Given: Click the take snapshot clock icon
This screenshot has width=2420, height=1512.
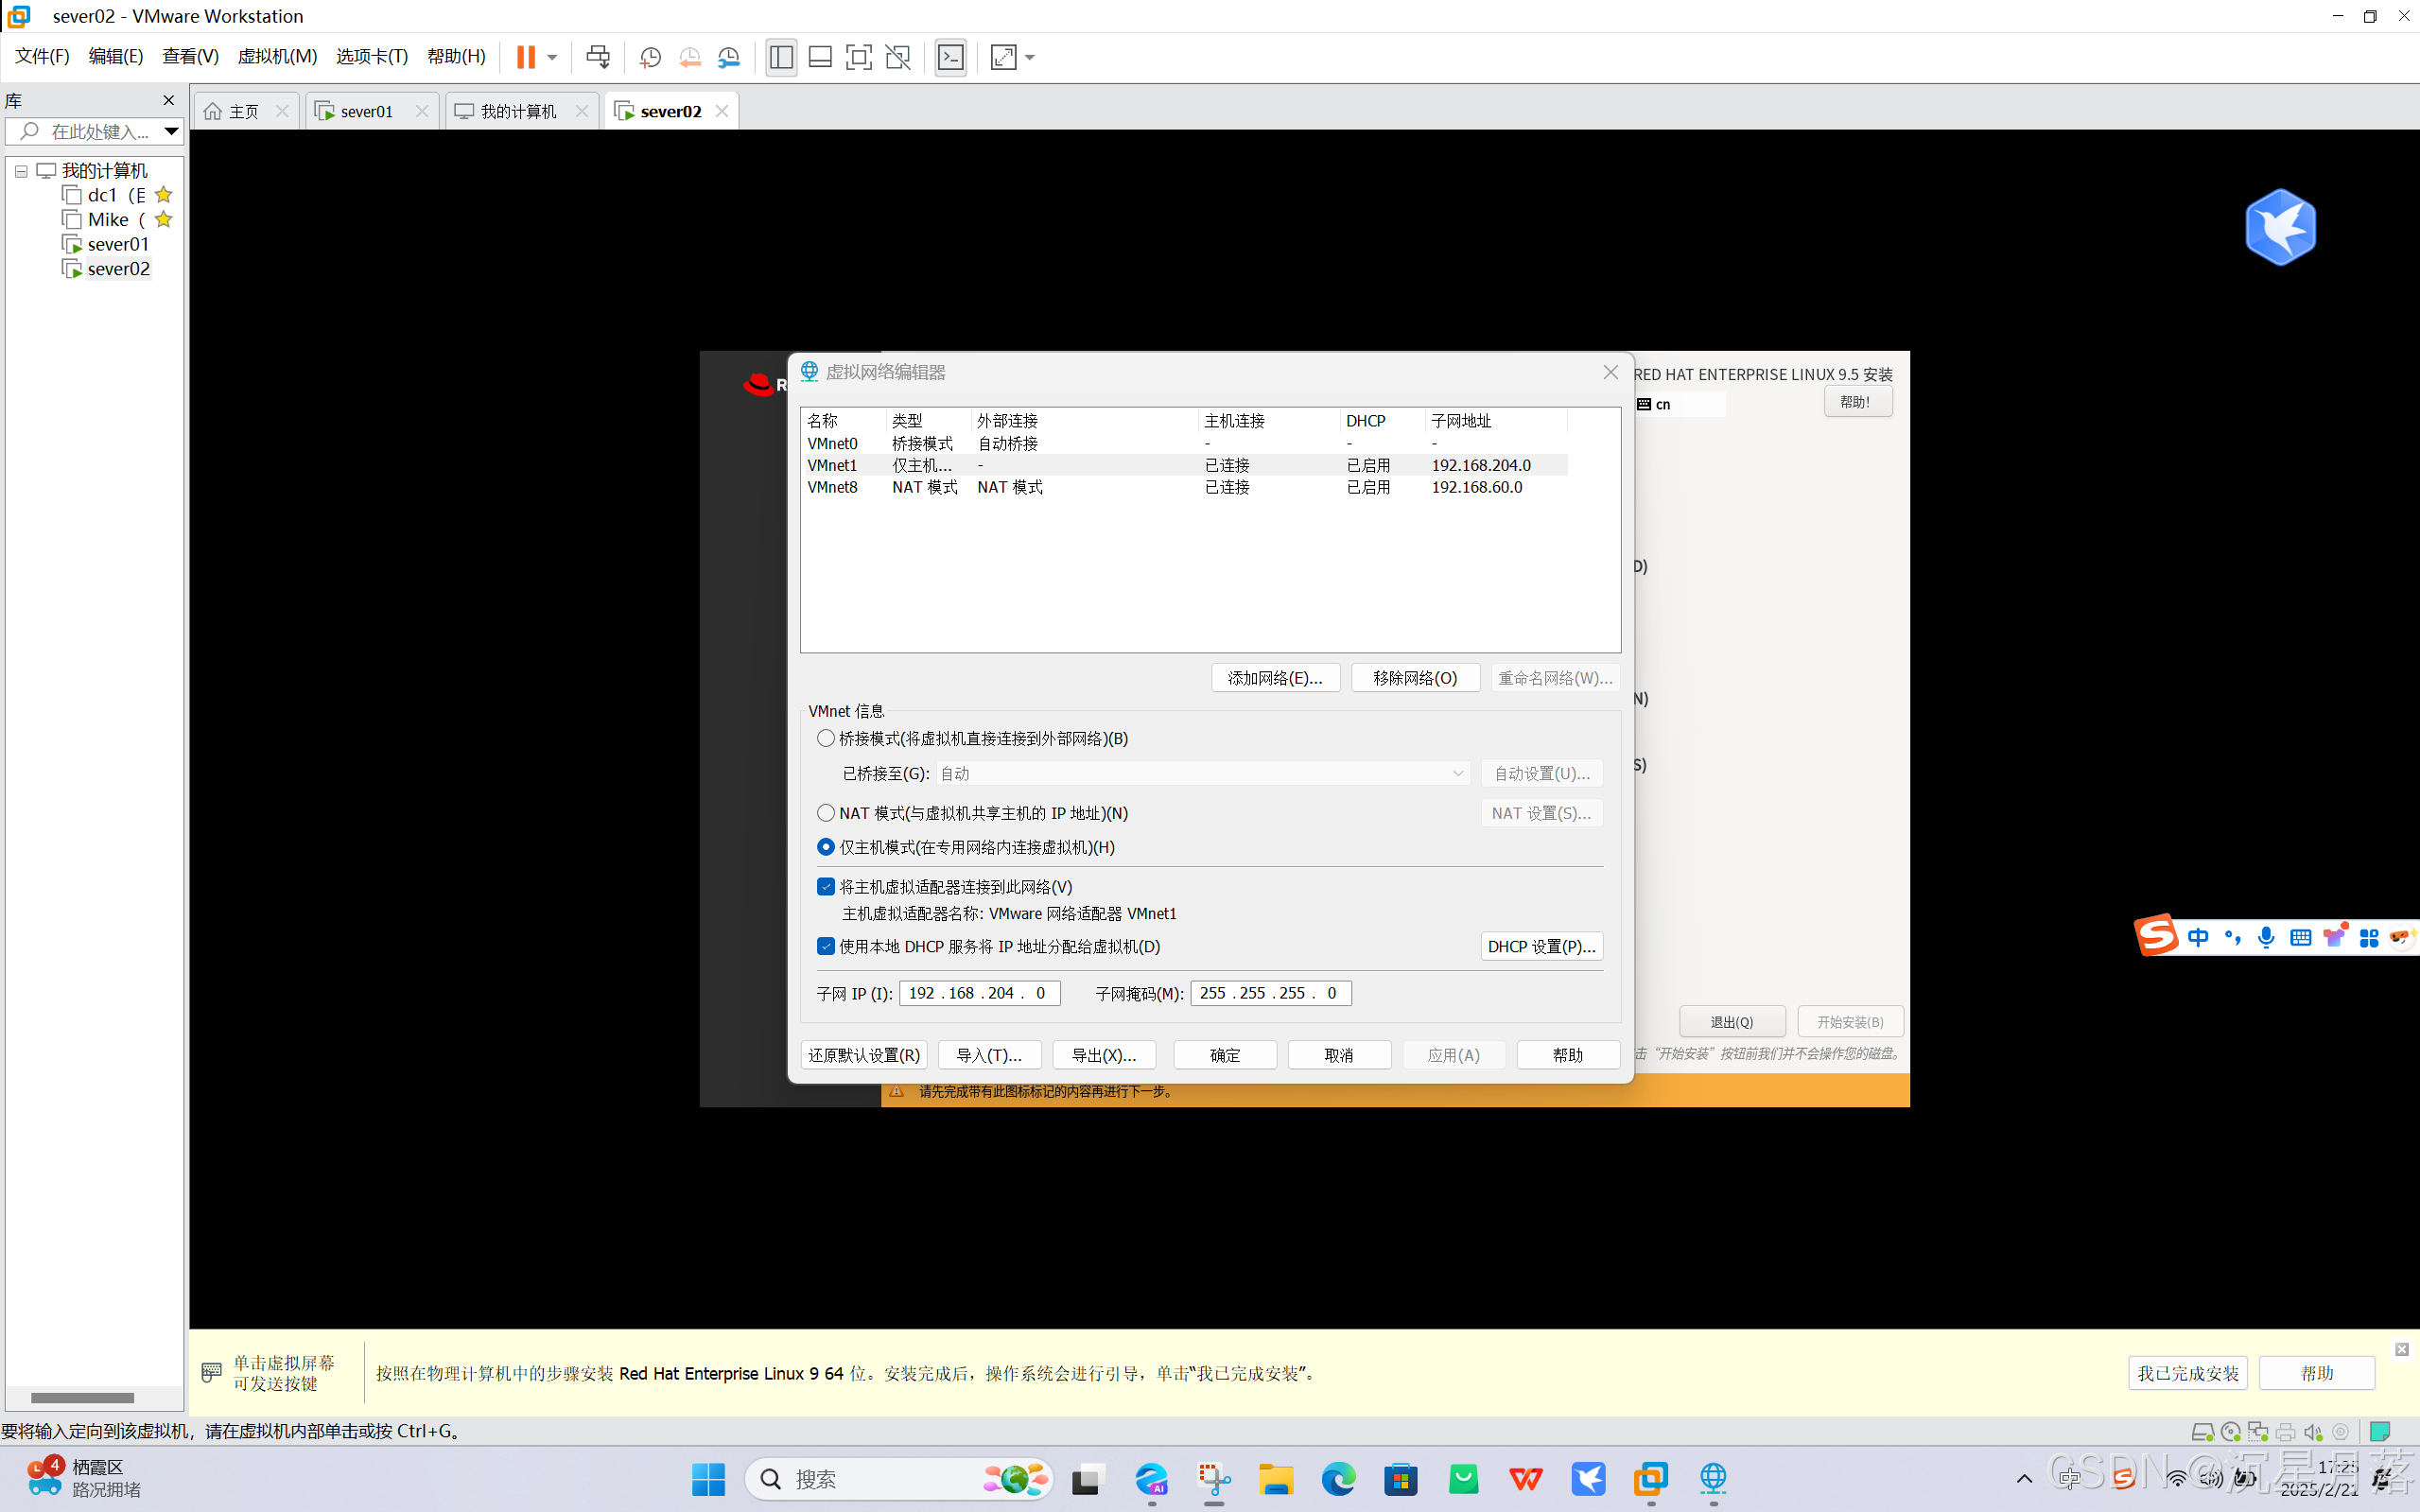Looking at the screenshot, I should coord(650,57).
